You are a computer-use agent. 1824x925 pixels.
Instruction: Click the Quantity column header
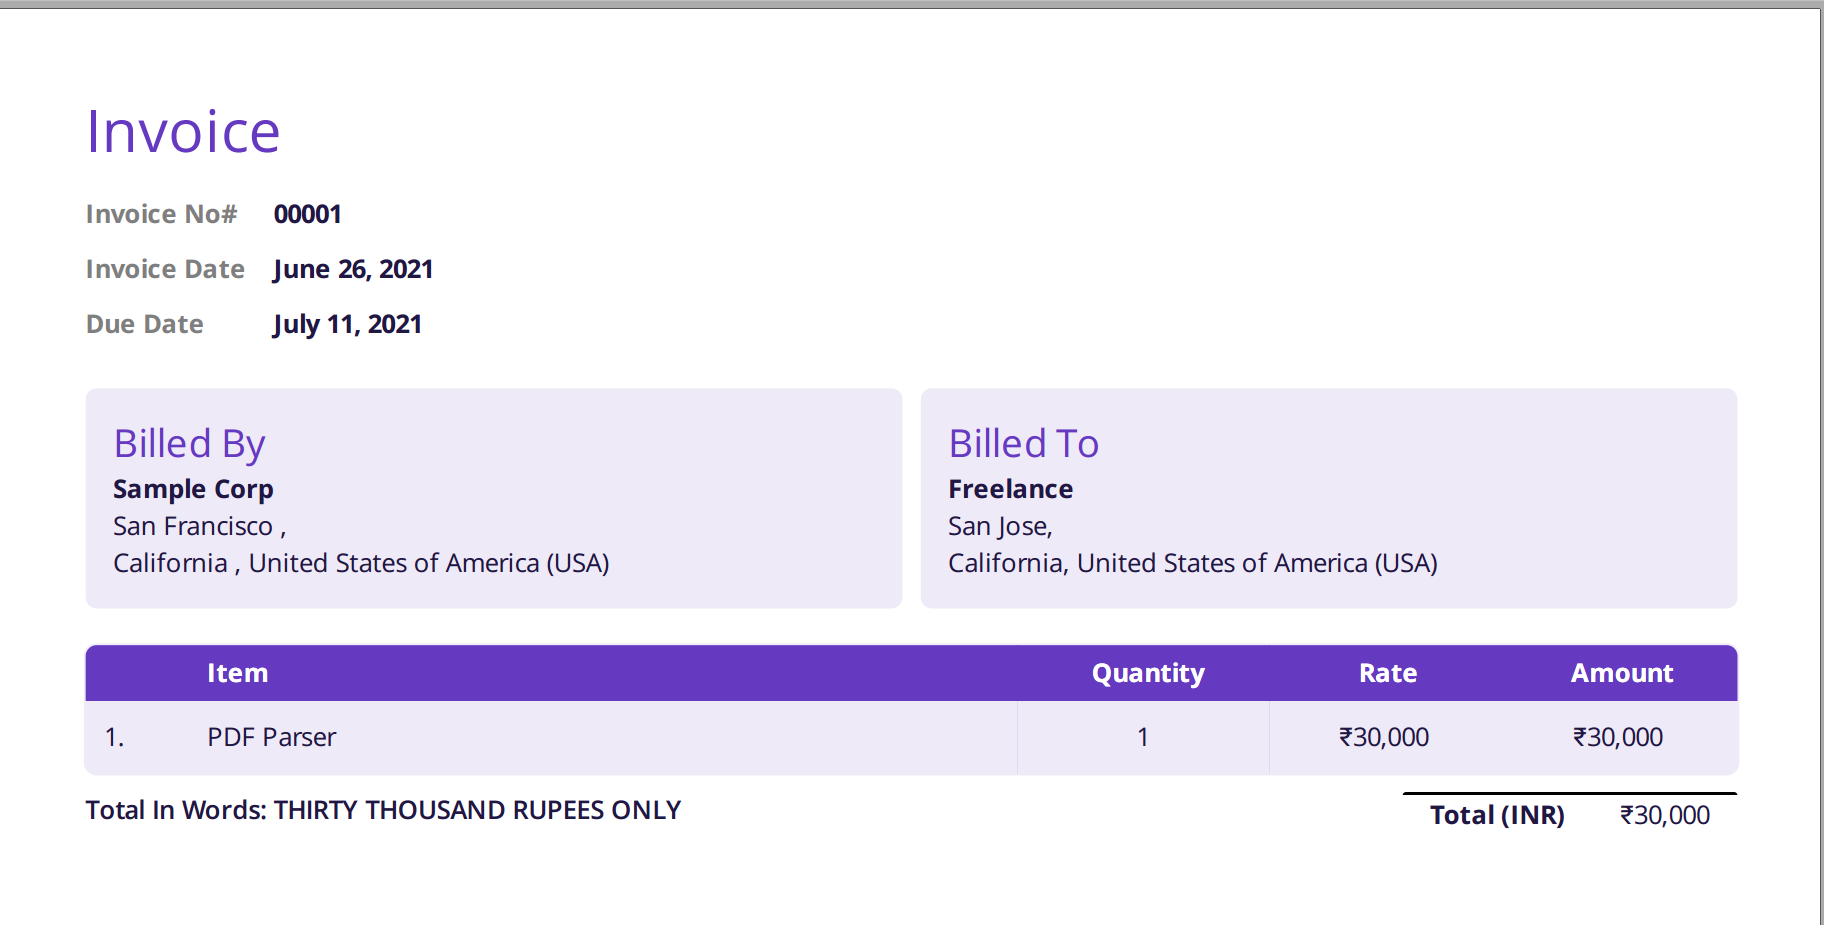click(x=1147, y=673)
